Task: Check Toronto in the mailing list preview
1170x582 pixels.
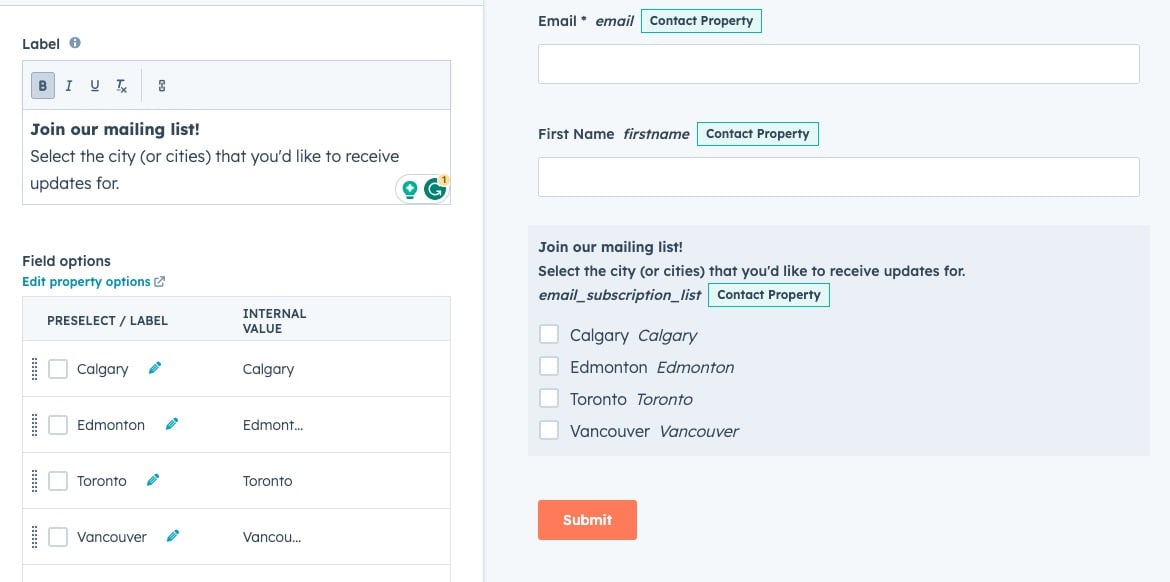Action: [x=549, y=397]
